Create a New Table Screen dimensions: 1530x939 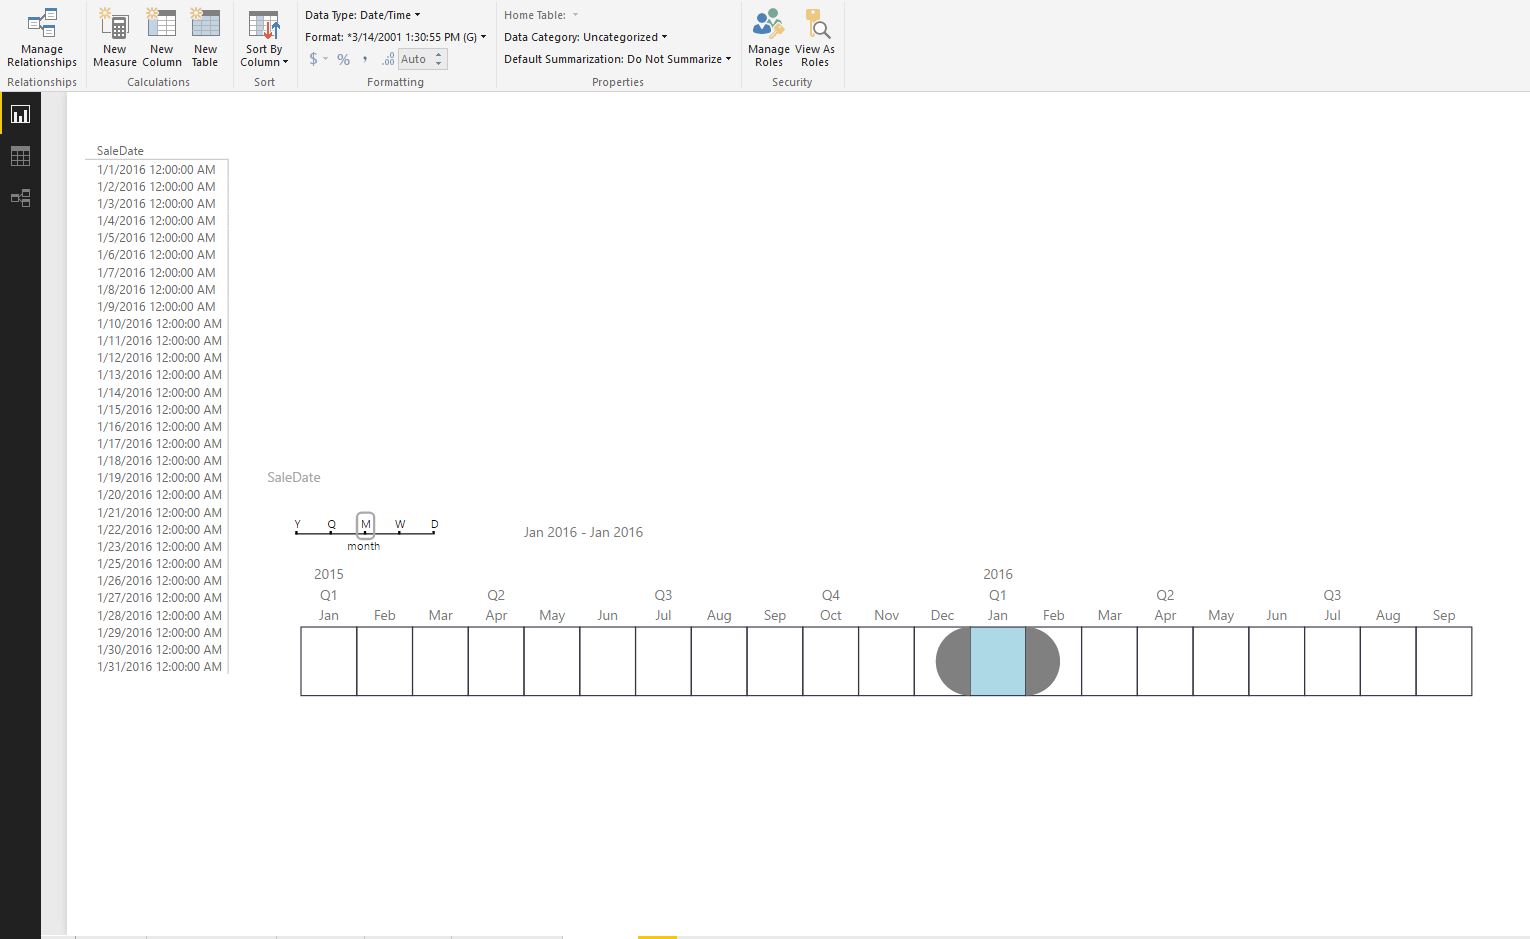tap(205, 38)
